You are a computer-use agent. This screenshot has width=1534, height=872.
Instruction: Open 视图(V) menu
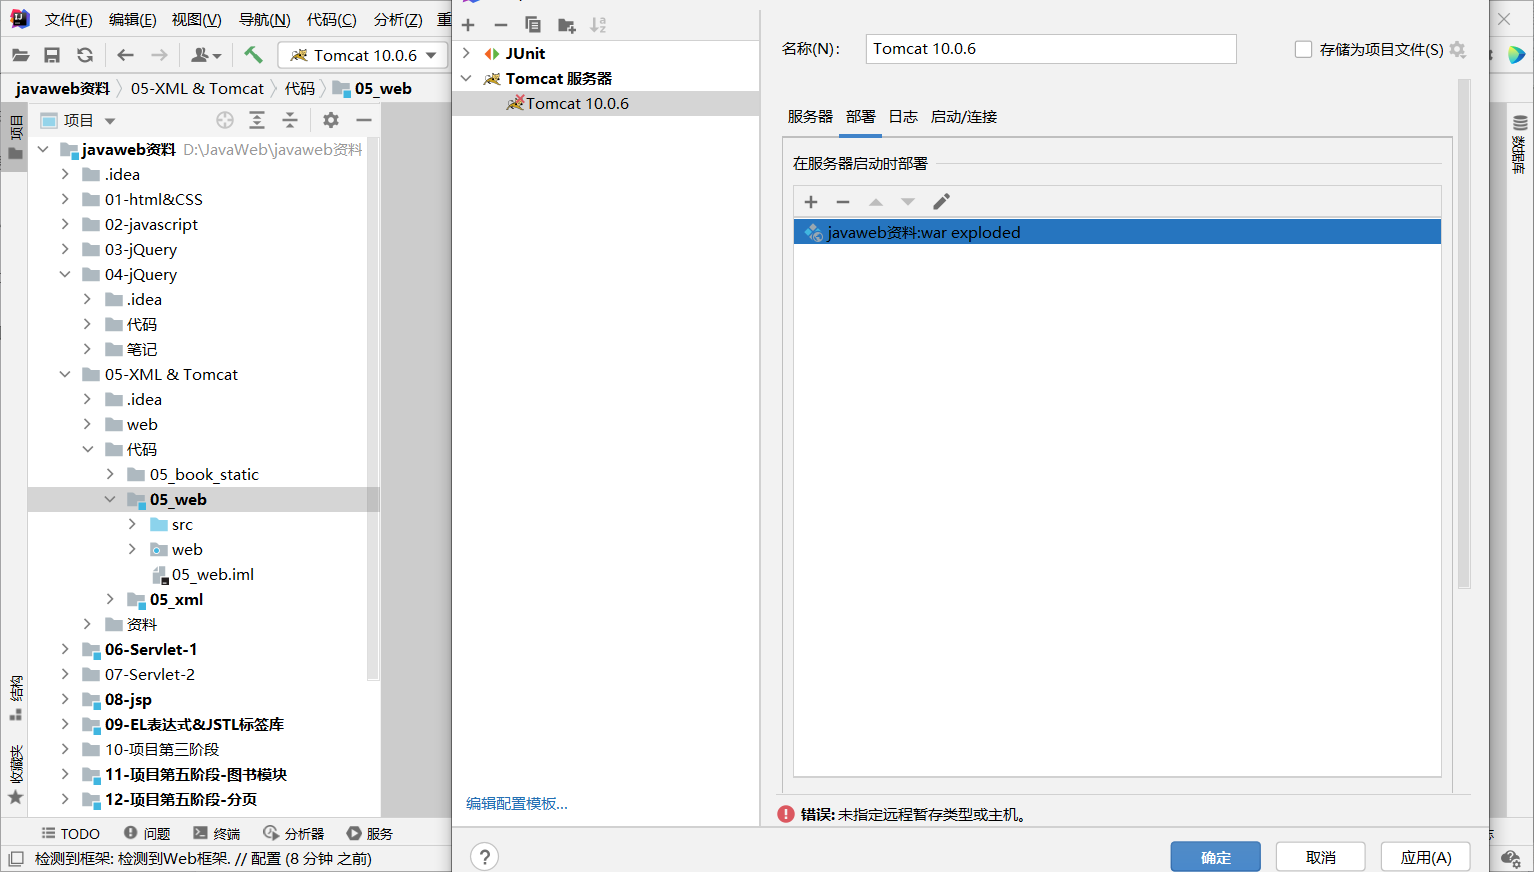[196, 20]
